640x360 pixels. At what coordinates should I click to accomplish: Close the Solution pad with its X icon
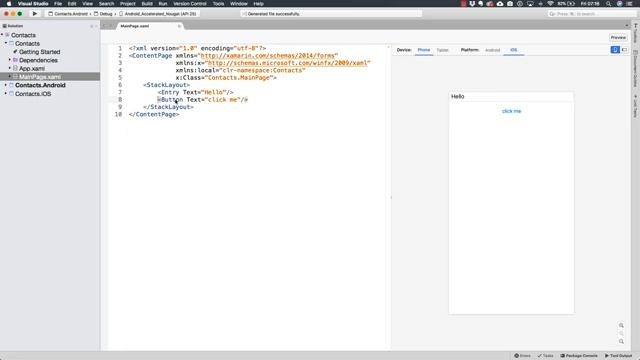coord(96,26)
